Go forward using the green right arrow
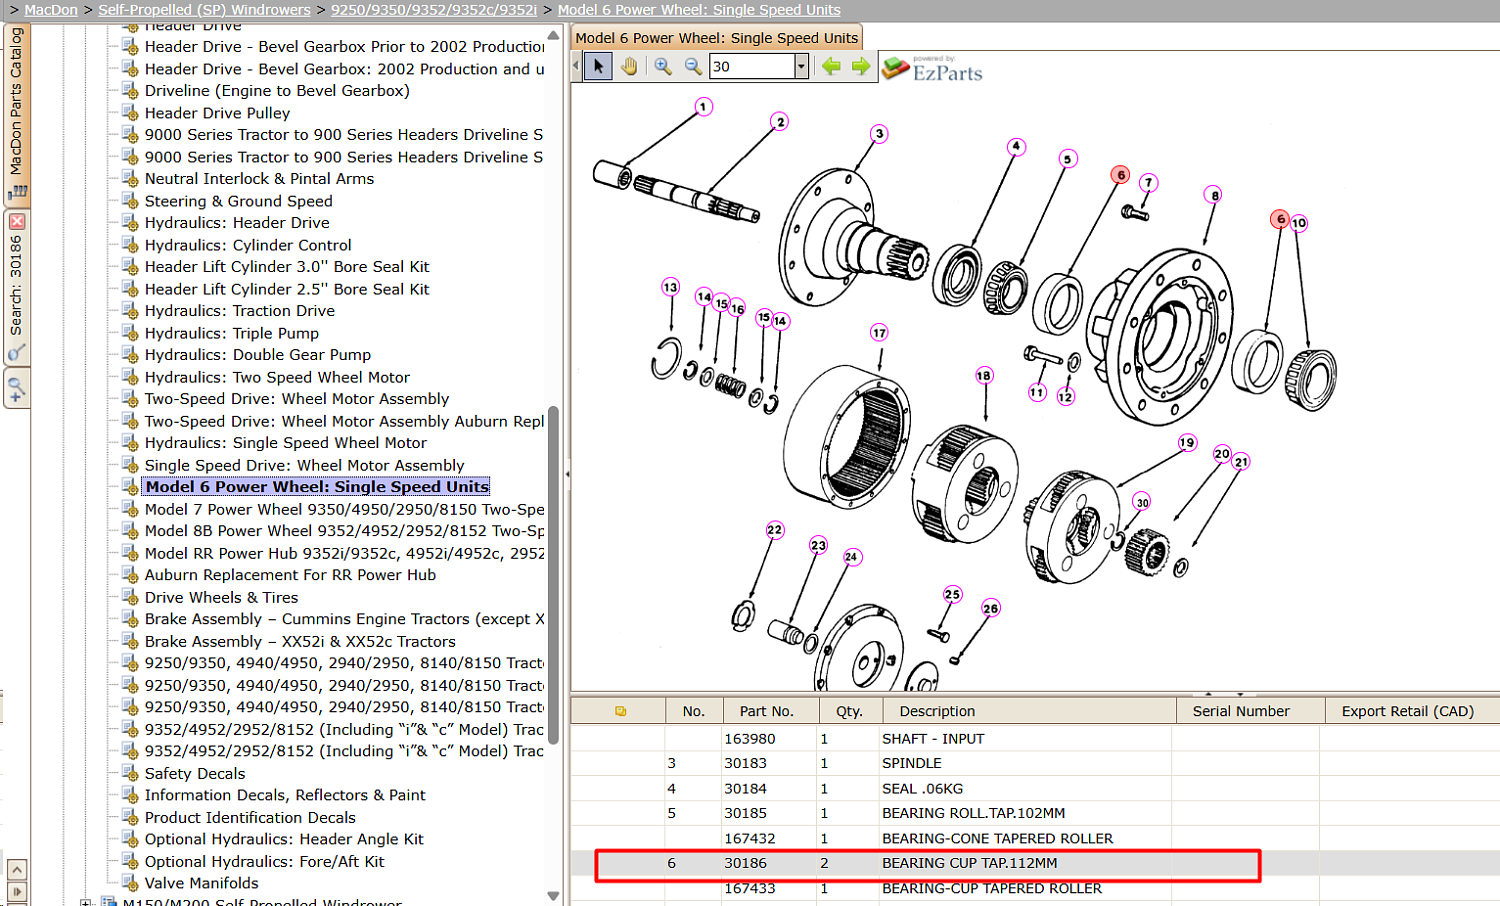 (861, 67)
